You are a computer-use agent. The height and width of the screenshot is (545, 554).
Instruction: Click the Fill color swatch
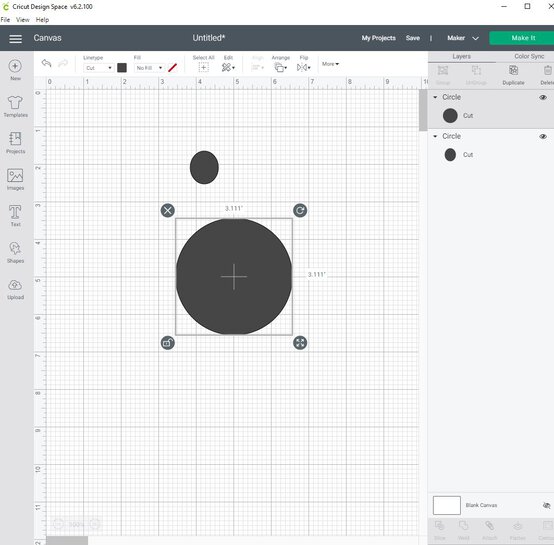172,68
